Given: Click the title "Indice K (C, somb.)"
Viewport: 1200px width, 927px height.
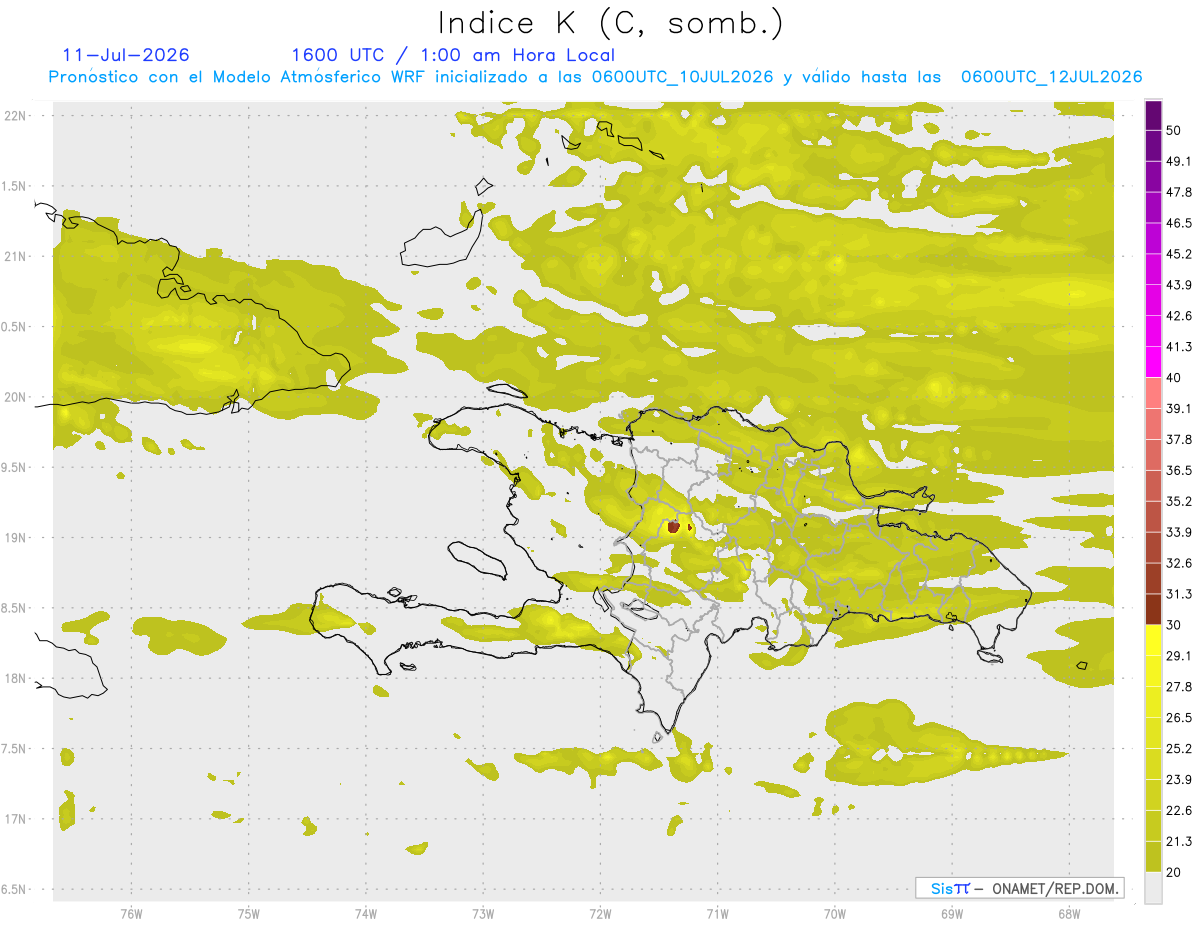Looking at the screenshot, I should coord(610,24).
